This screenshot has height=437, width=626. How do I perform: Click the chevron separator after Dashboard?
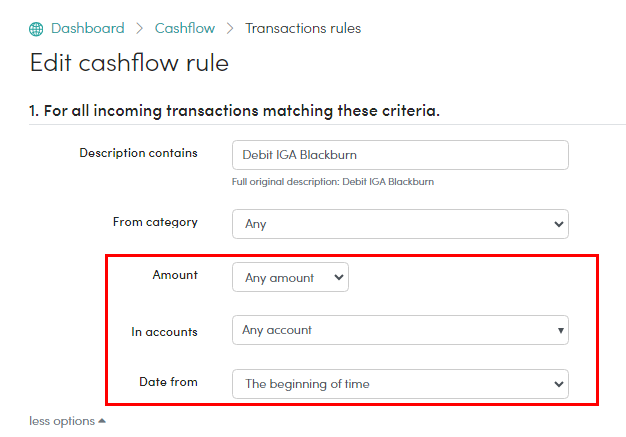(139, 29)
